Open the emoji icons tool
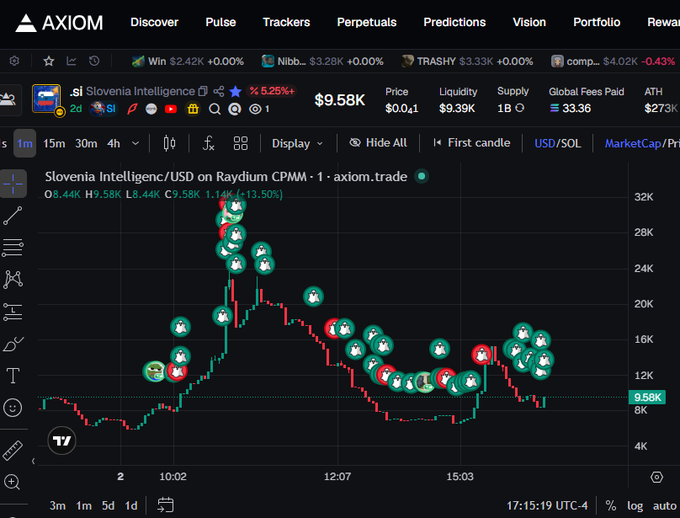The image size is (680, 518). click(13, 408)
